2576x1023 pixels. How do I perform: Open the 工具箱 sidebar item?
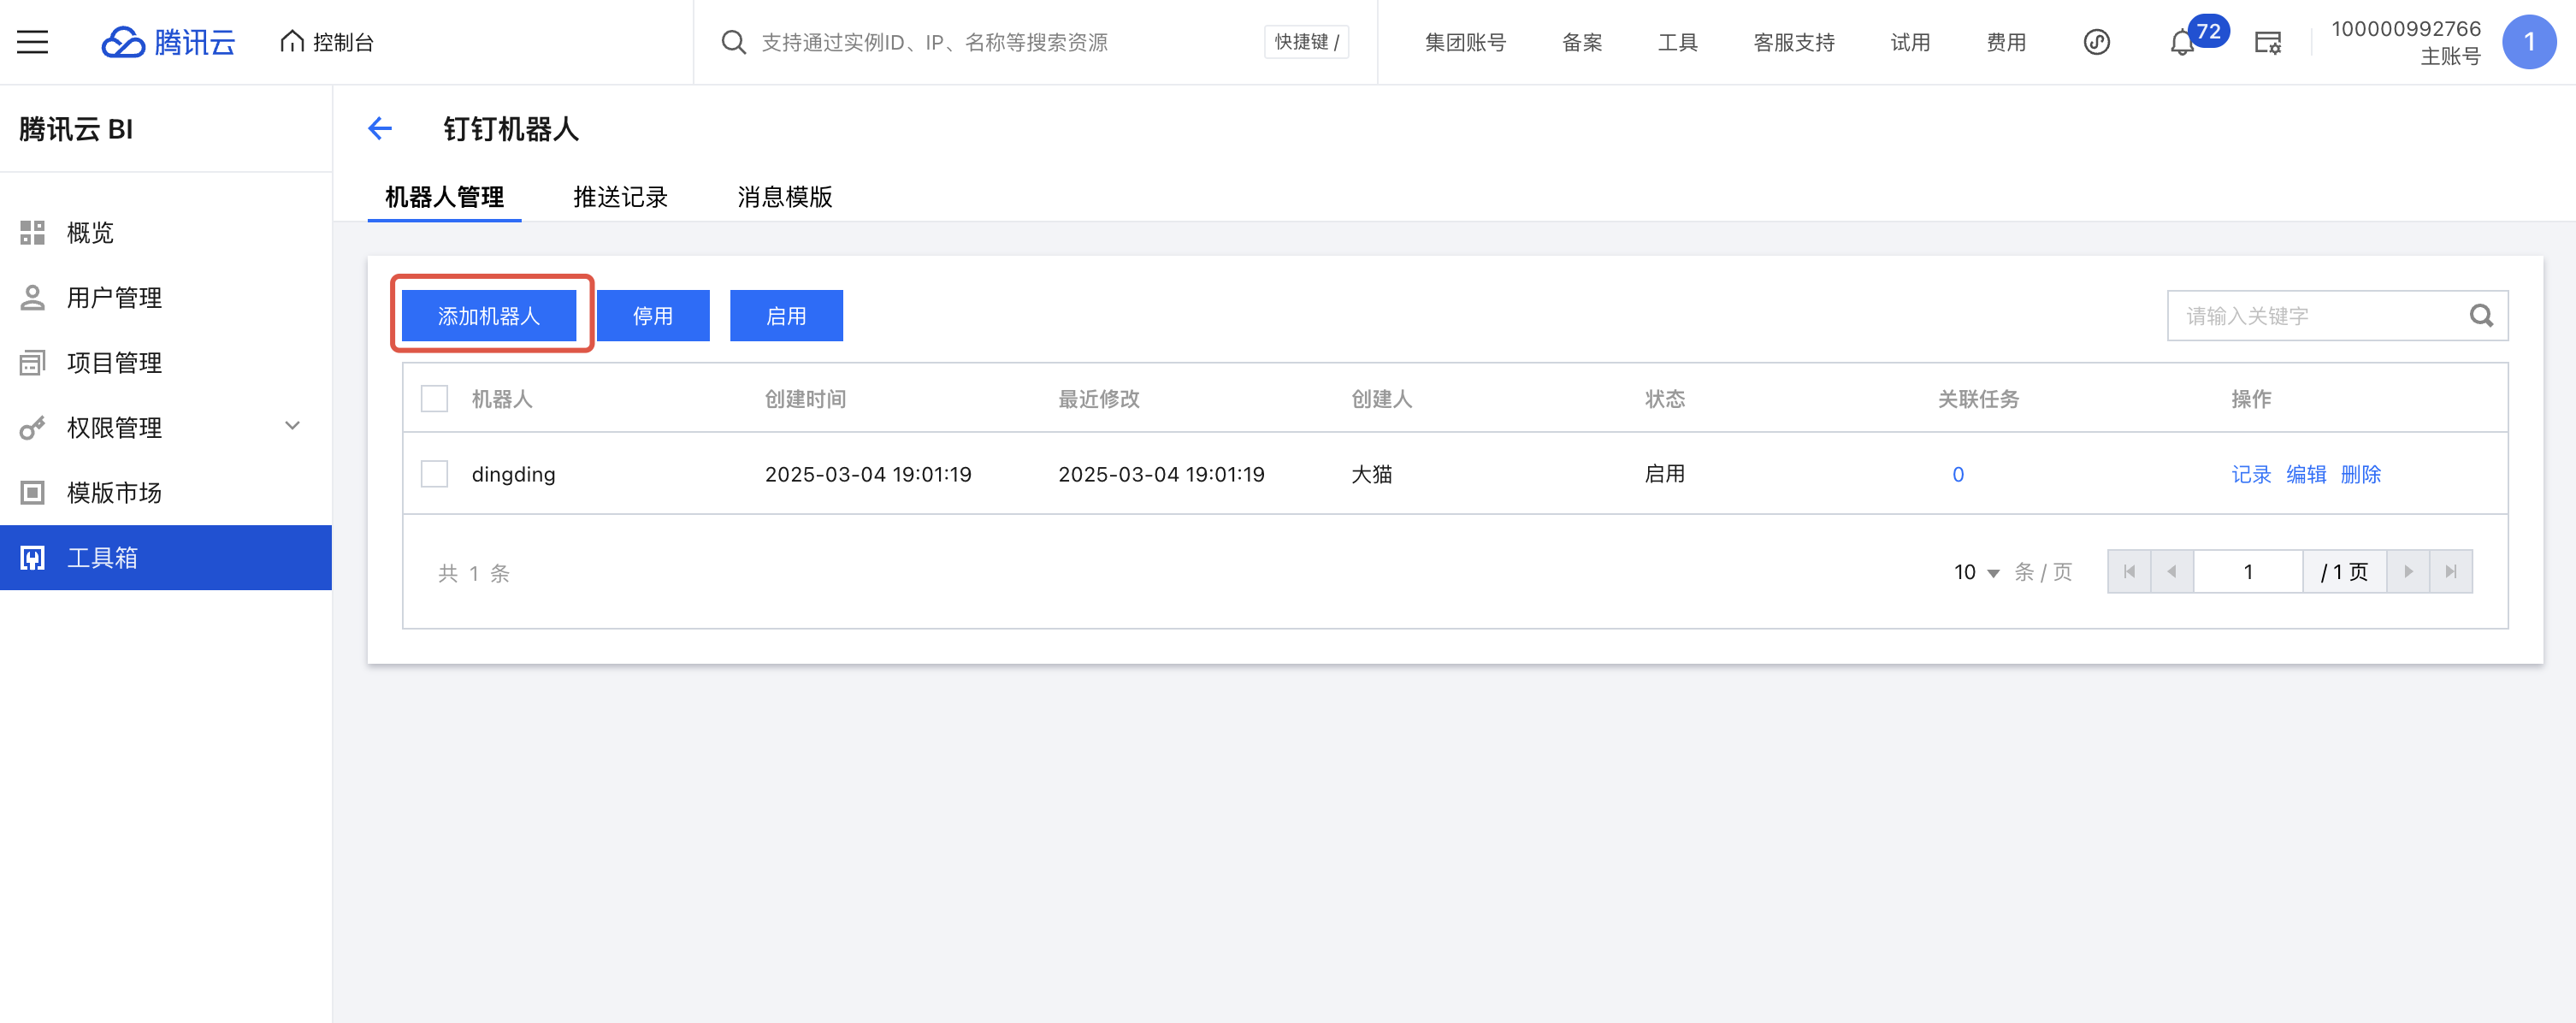coord(165,557)
